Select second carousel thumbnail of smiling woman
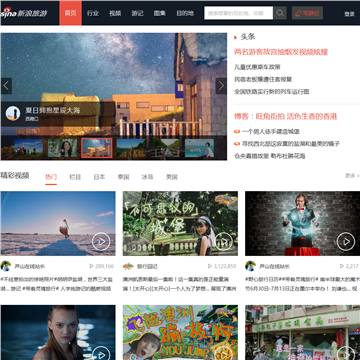Viewport: 360px width, 360px height. [x=62, y=148]
